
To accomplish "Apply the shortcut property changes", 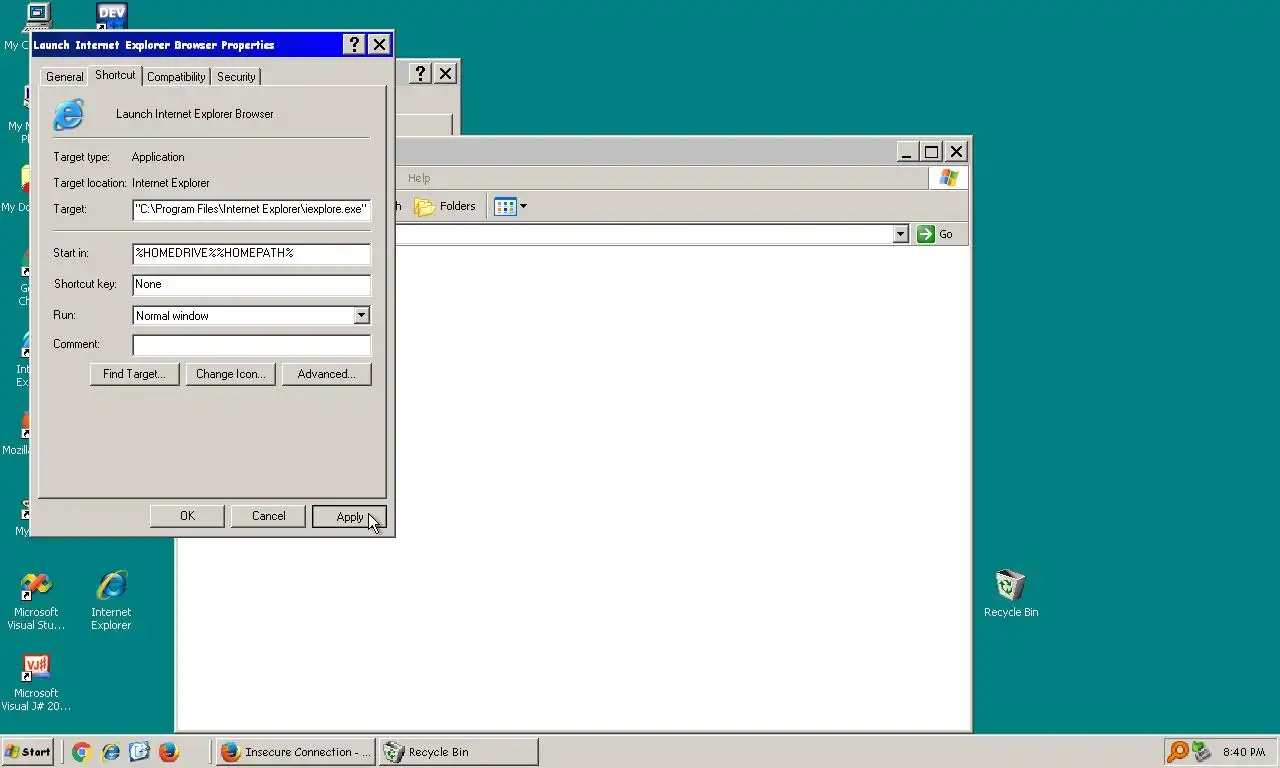I will (349, 516).
